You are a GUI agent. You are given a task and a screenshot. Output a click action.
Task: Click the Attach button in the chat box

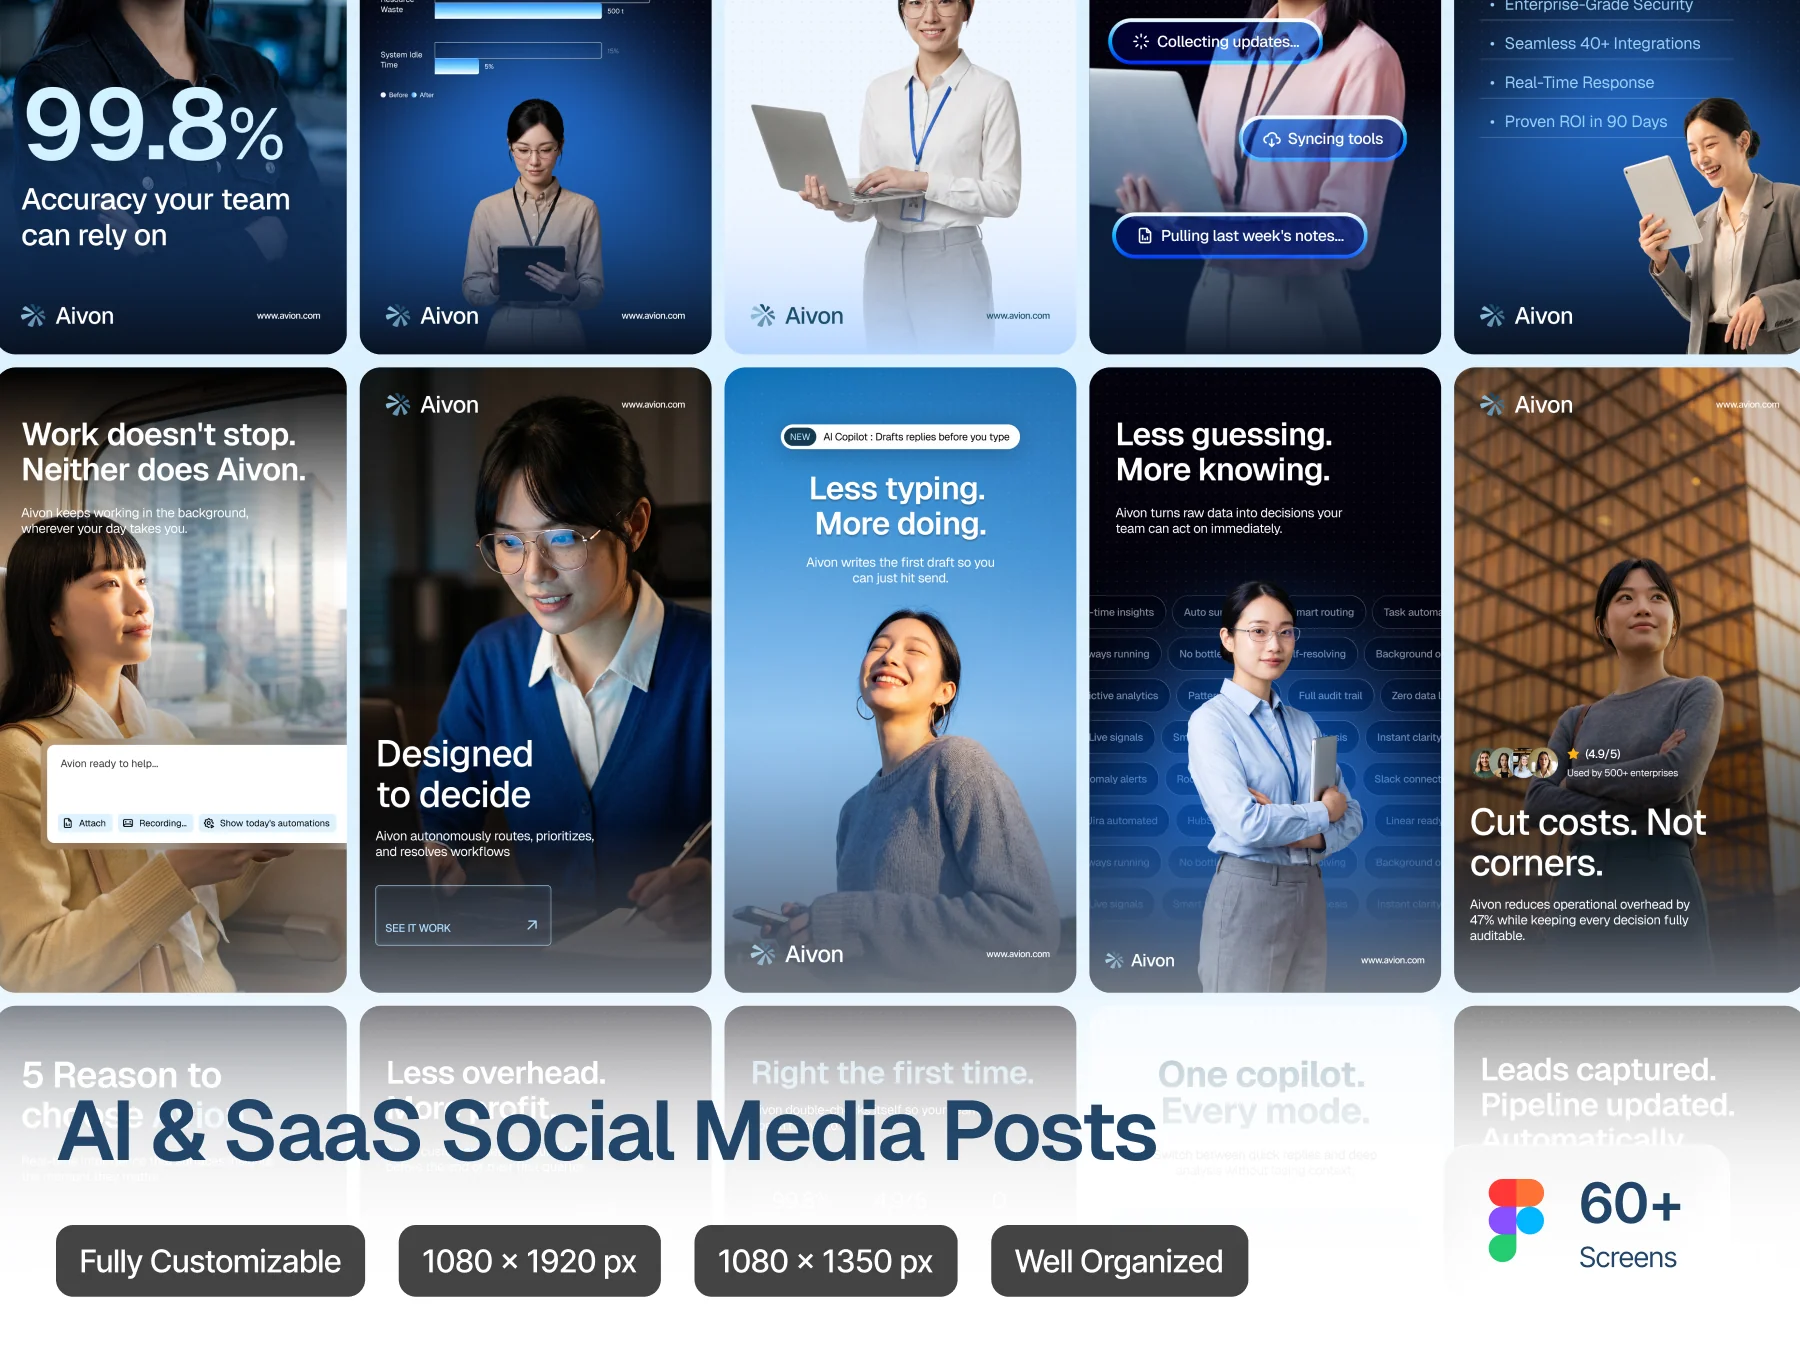[x=85, y=824]
